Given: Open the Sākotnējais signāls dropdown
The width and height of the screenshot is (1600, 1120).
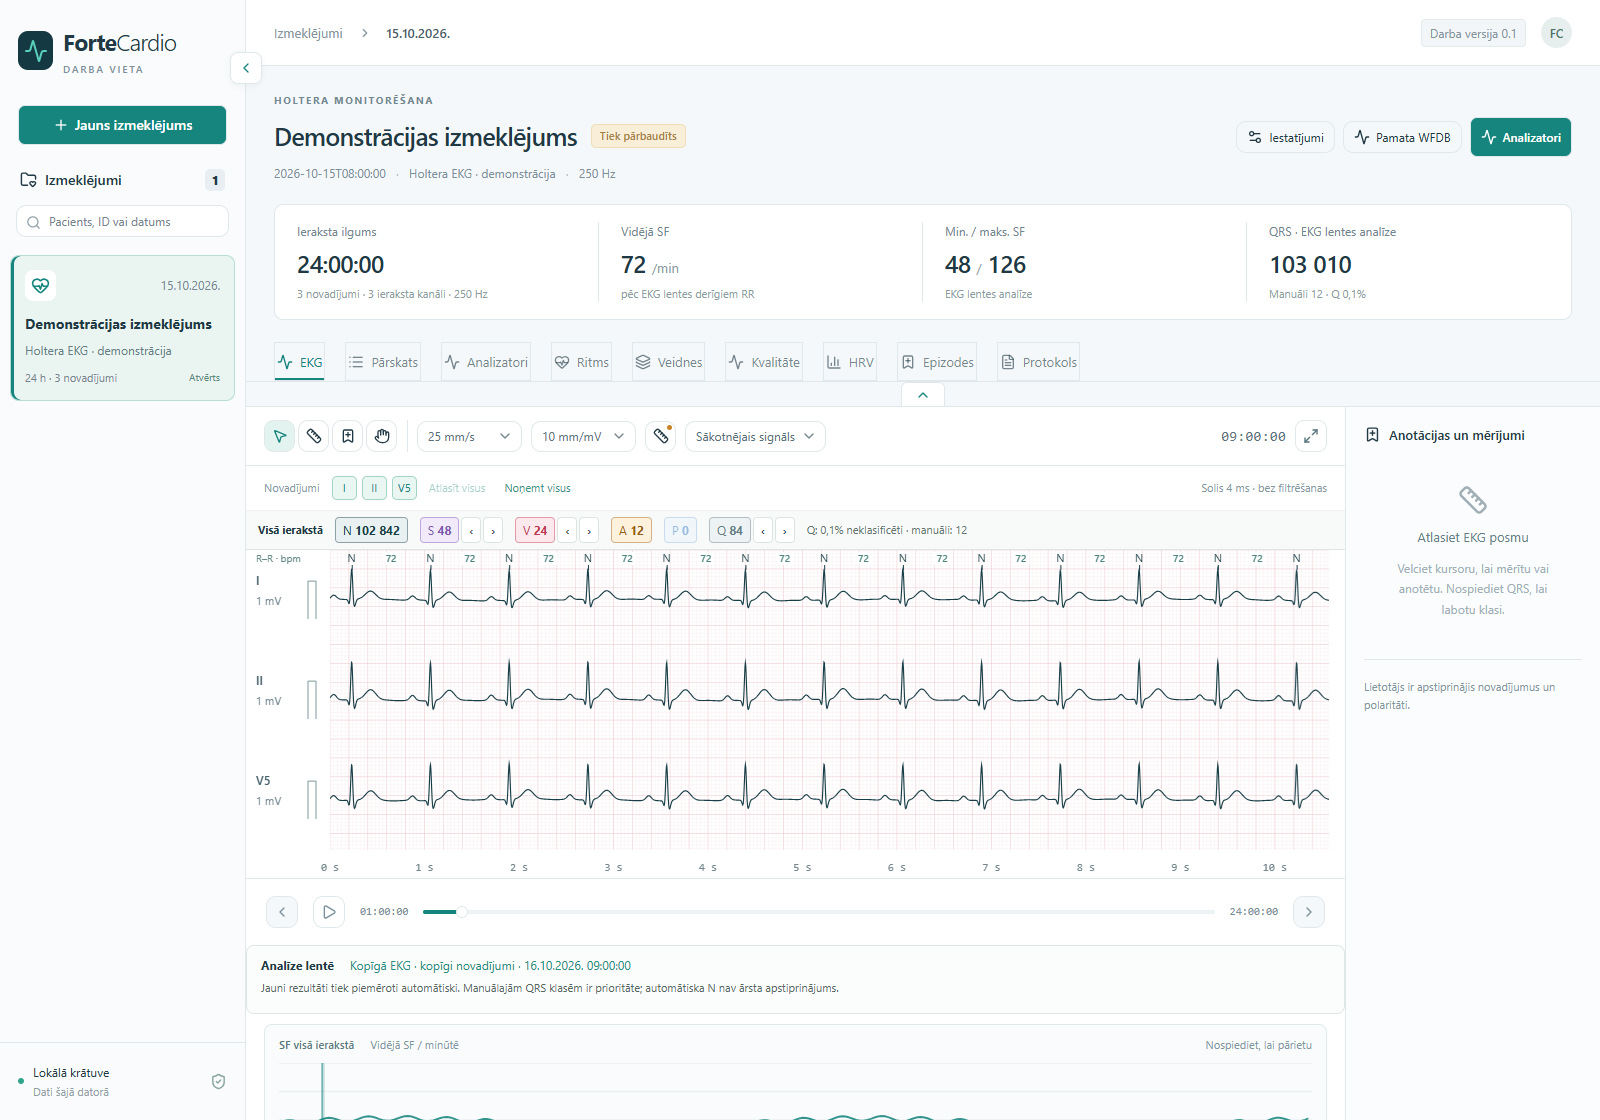Looking at the screenshot, I should pos(755,437).
